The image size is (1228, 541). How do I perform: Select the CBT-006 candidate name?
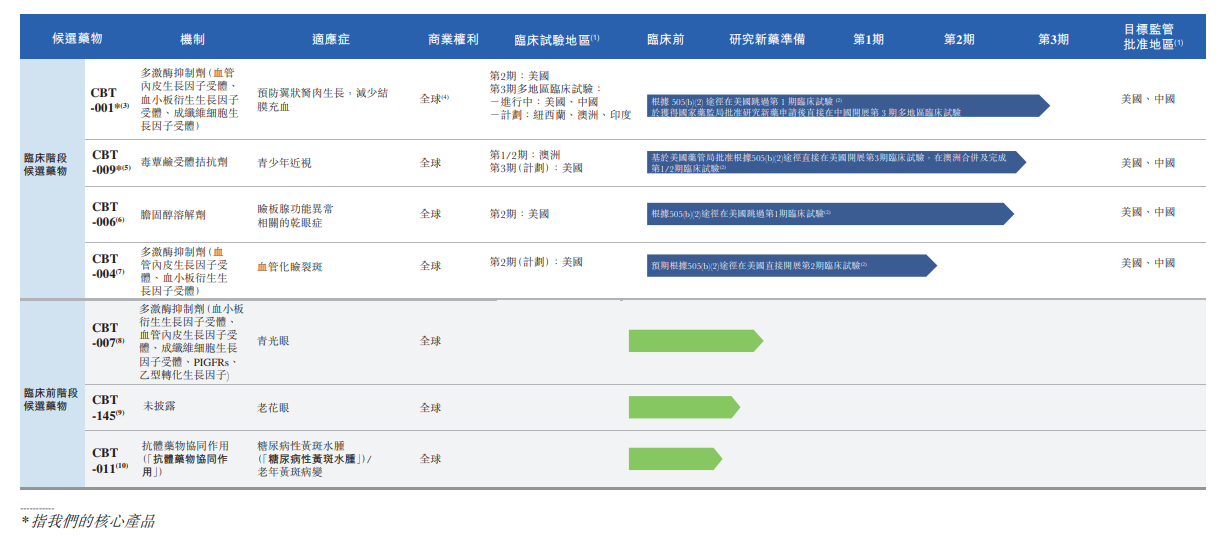point(108,213)
